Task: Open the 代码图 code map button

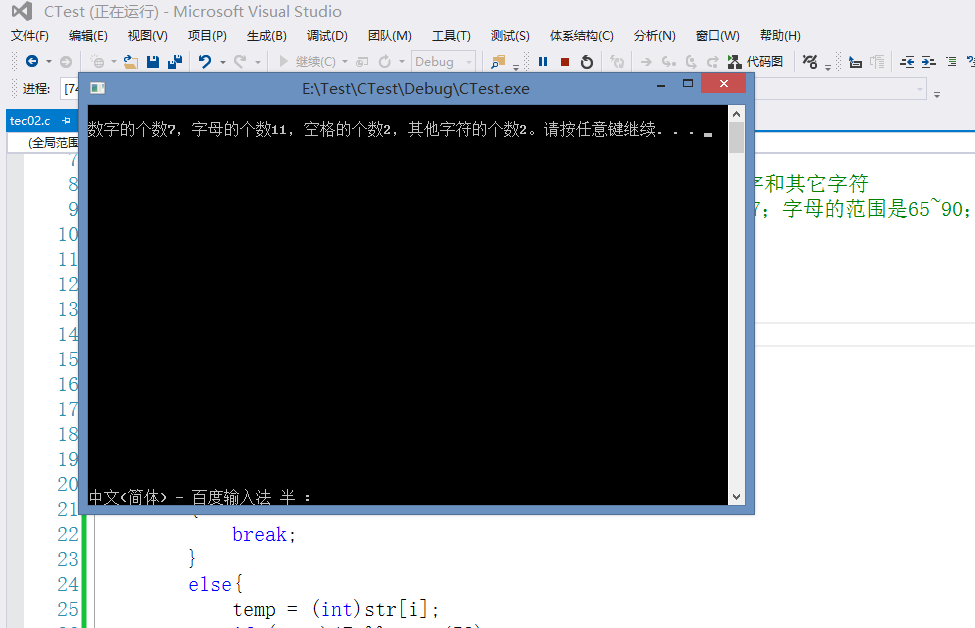Action: pyautogui.click(x=756, y=62)
